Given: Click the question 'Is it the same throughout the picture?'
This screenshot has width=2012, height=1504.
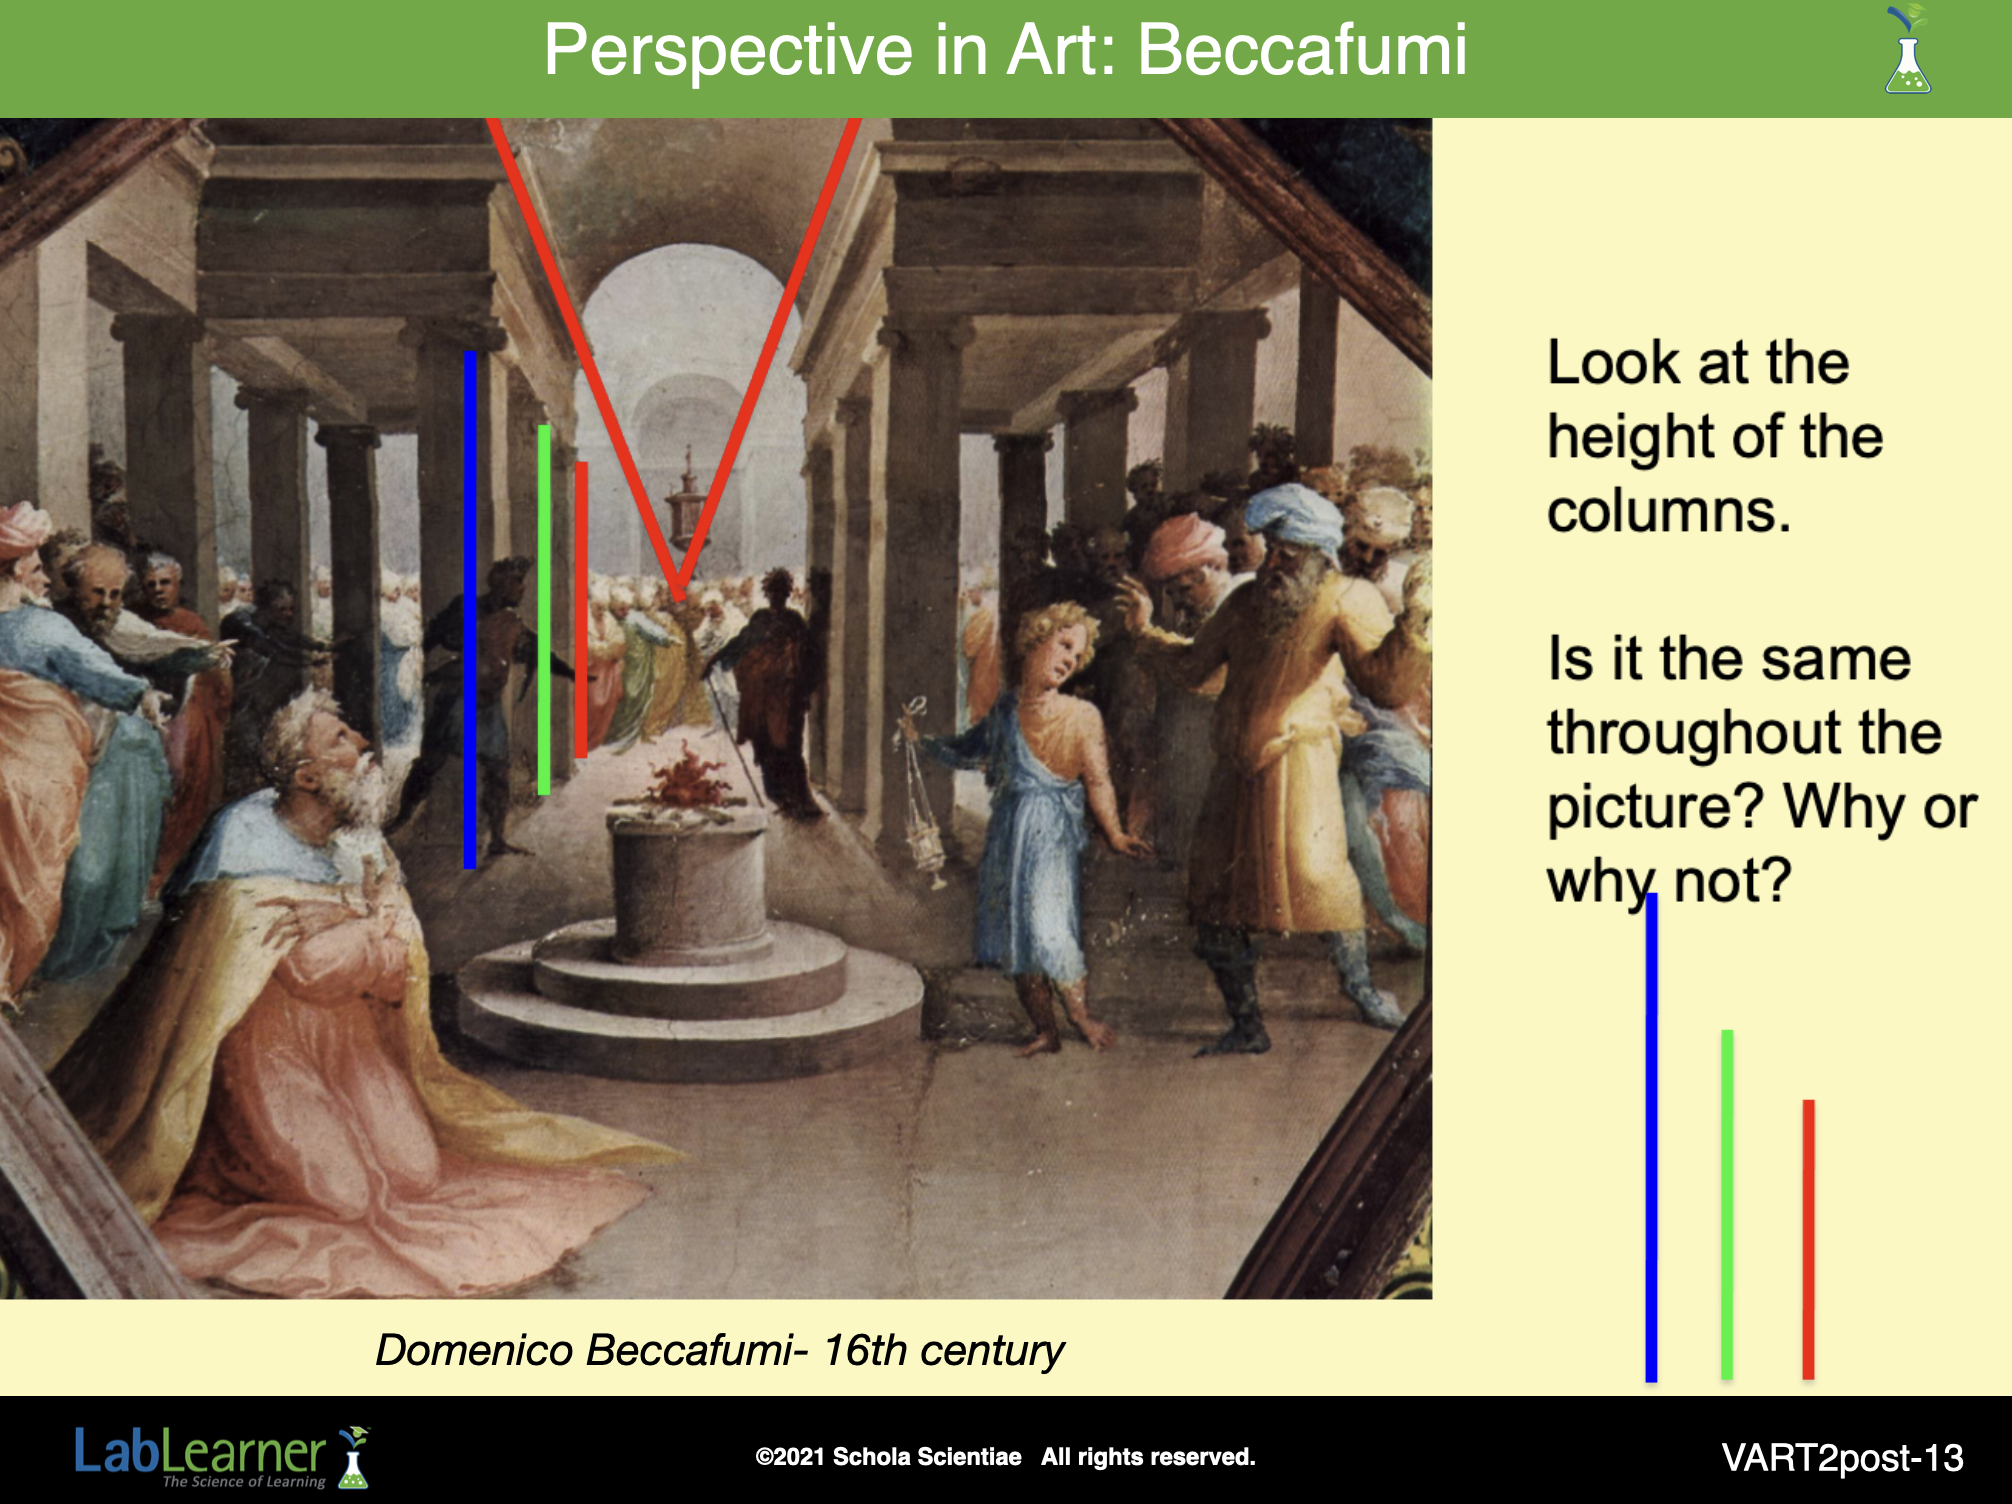Looking at the screenshot, I should coord(1745,733).
